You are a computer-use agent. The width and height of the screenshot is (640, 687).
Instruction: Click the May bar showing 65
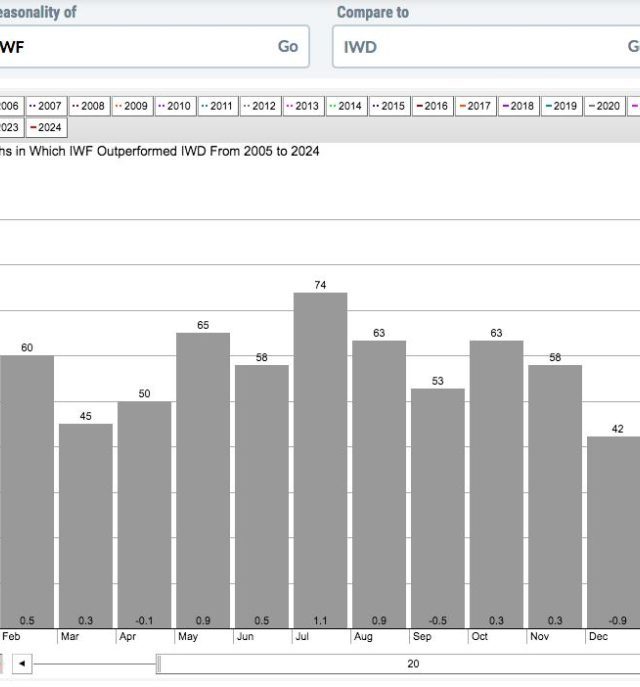[203, 481]
